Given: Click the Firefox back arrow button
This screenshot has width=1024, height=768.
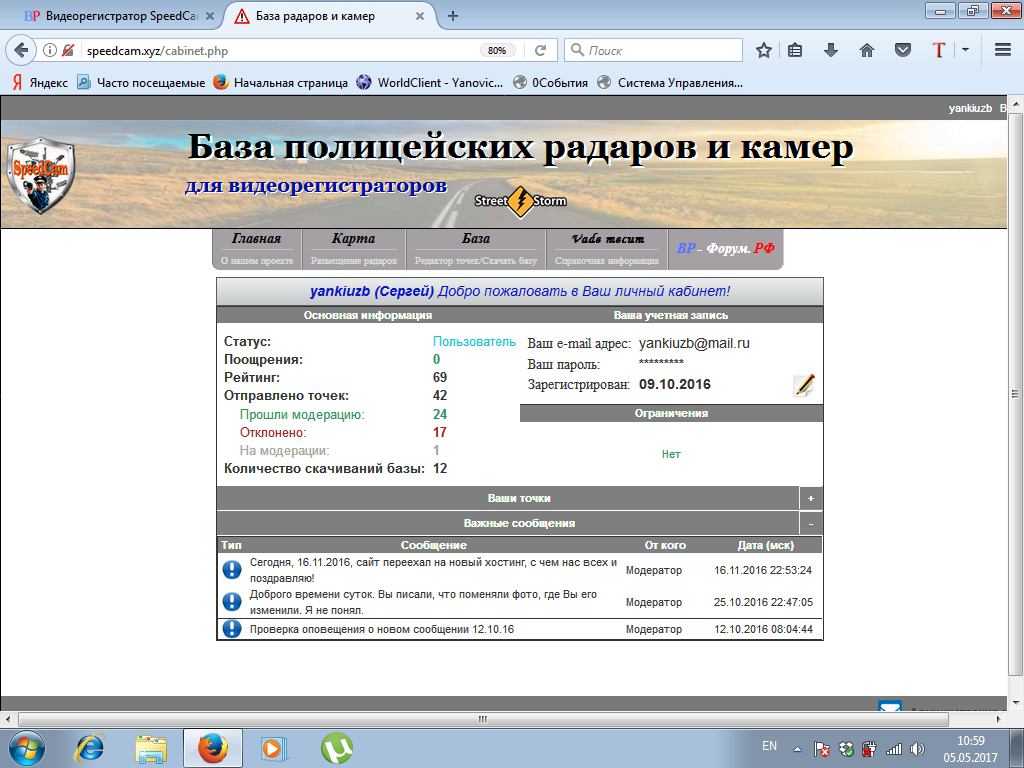Looking at the screenshot, I should (21, 50).
